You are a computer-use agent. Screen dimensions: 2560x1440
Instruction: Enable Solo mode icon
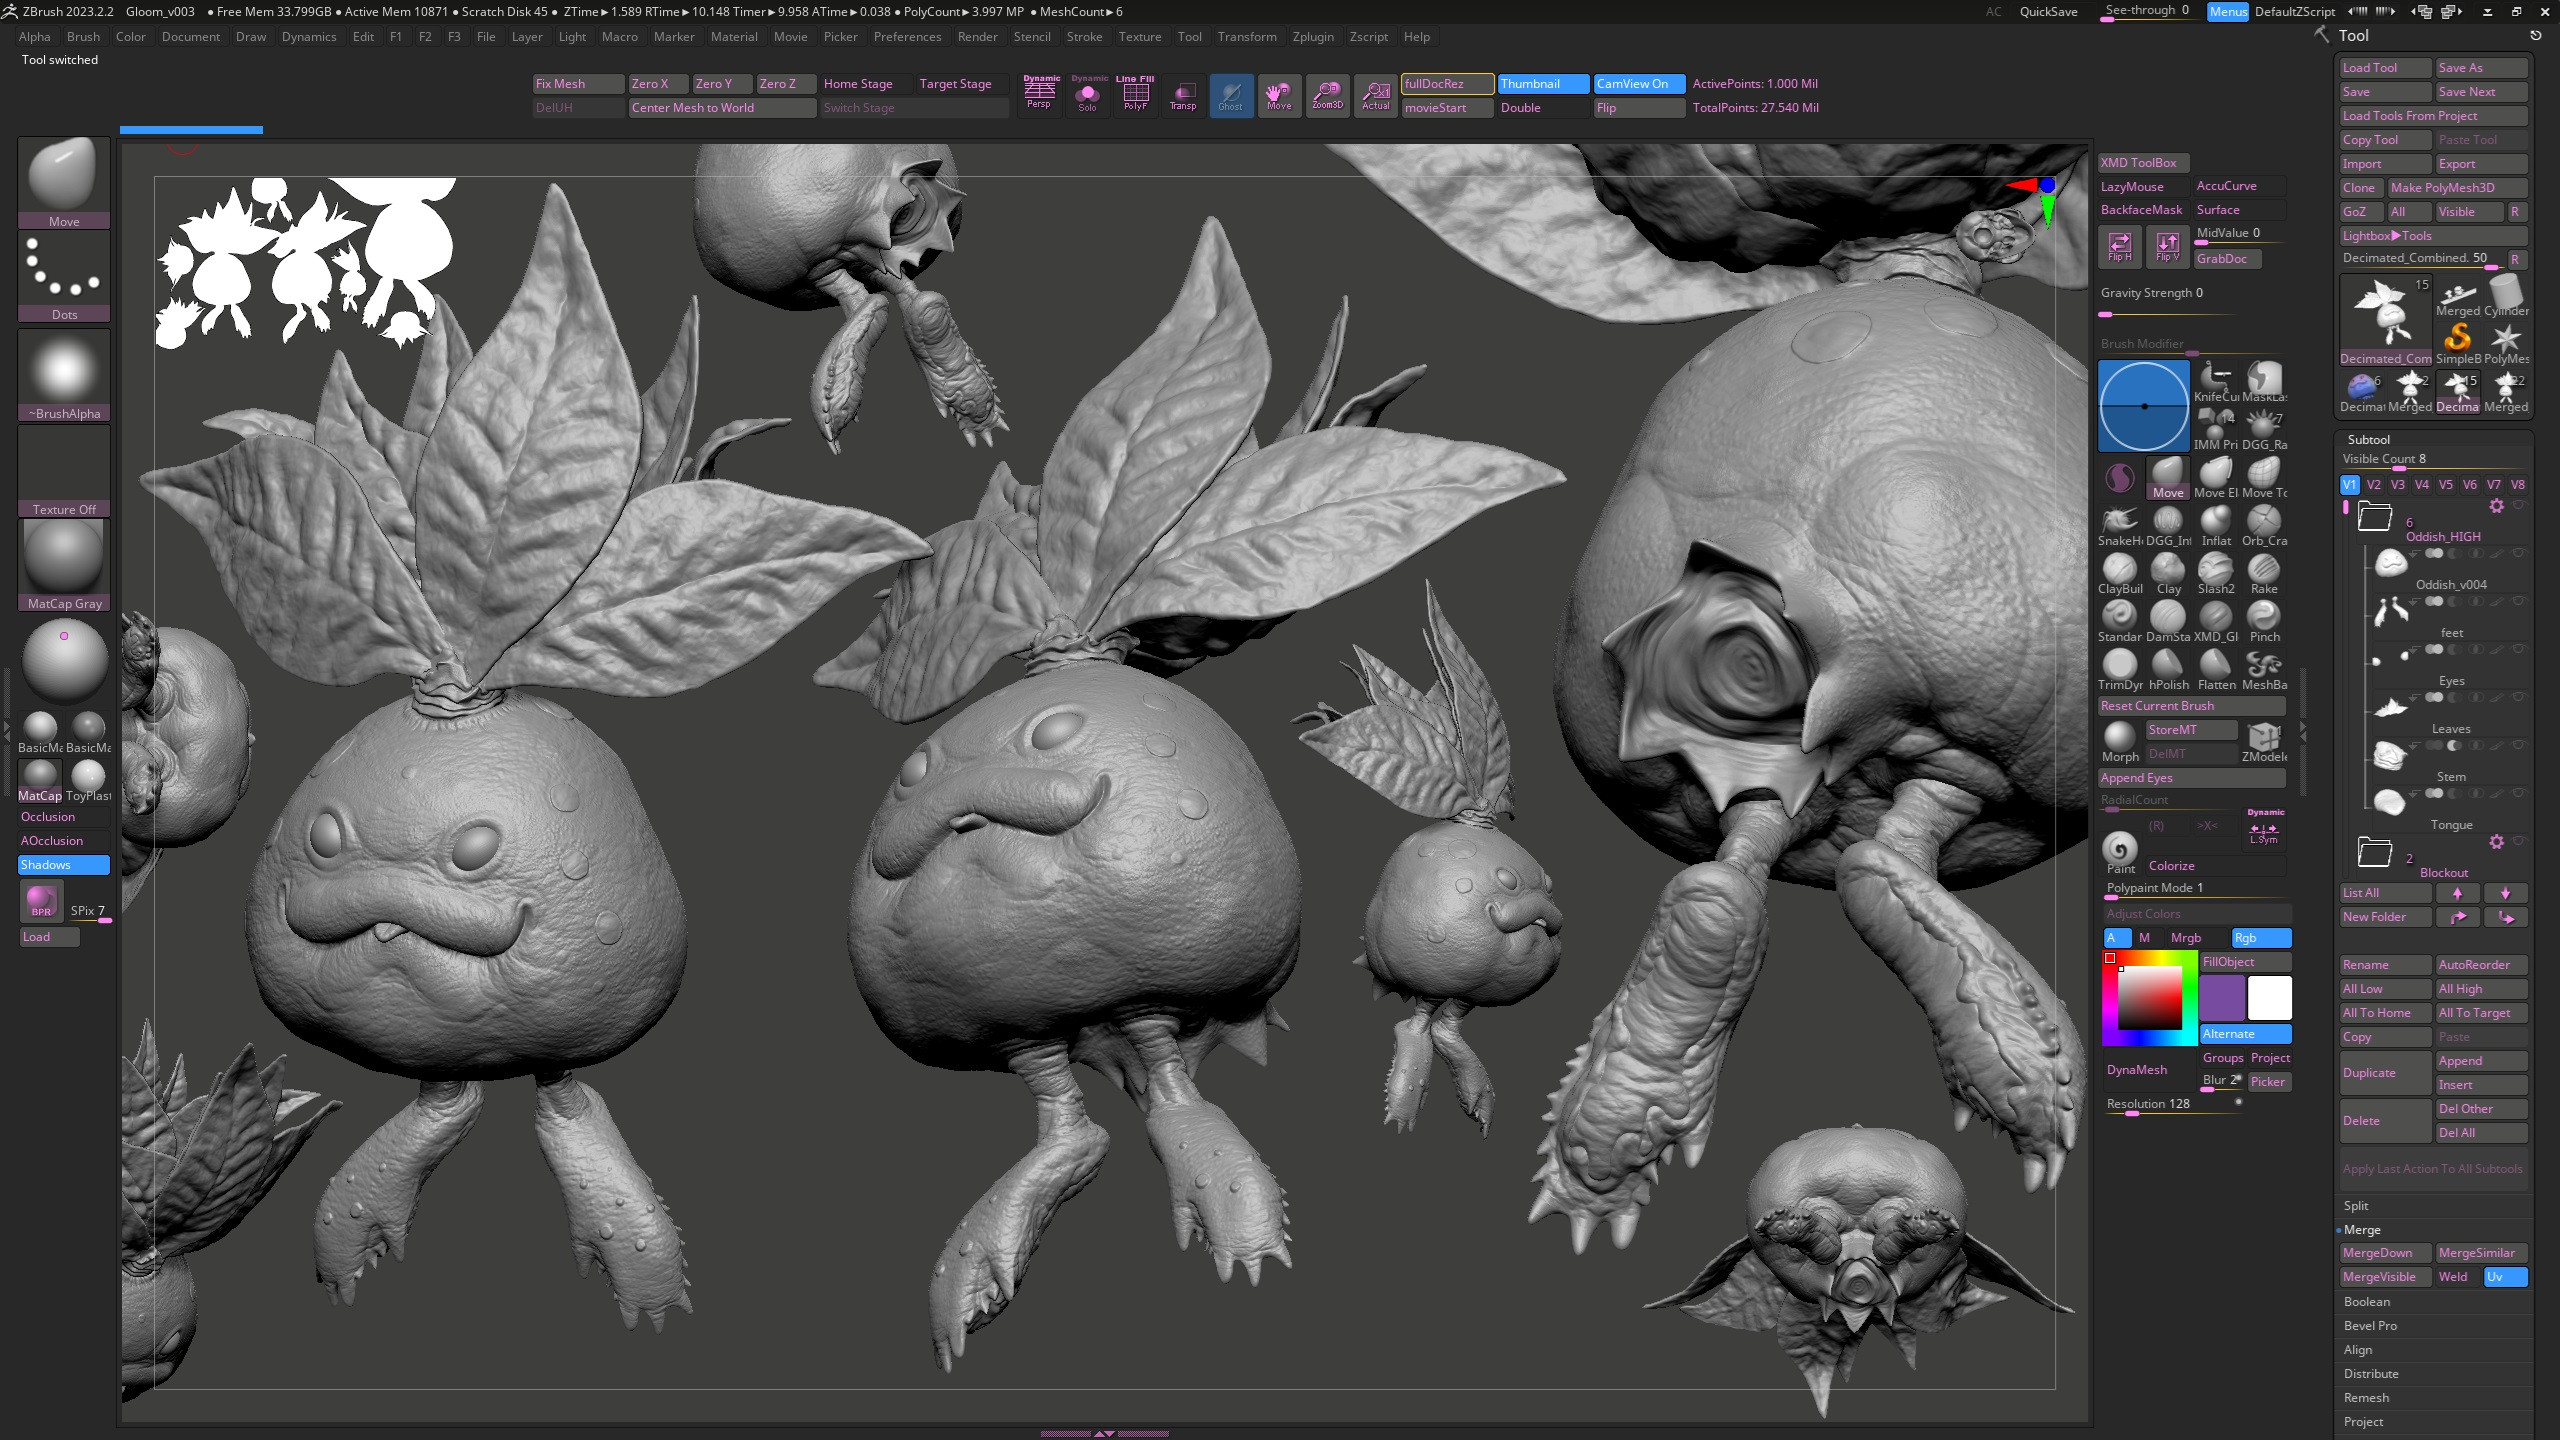click(x=1087, y=94)
